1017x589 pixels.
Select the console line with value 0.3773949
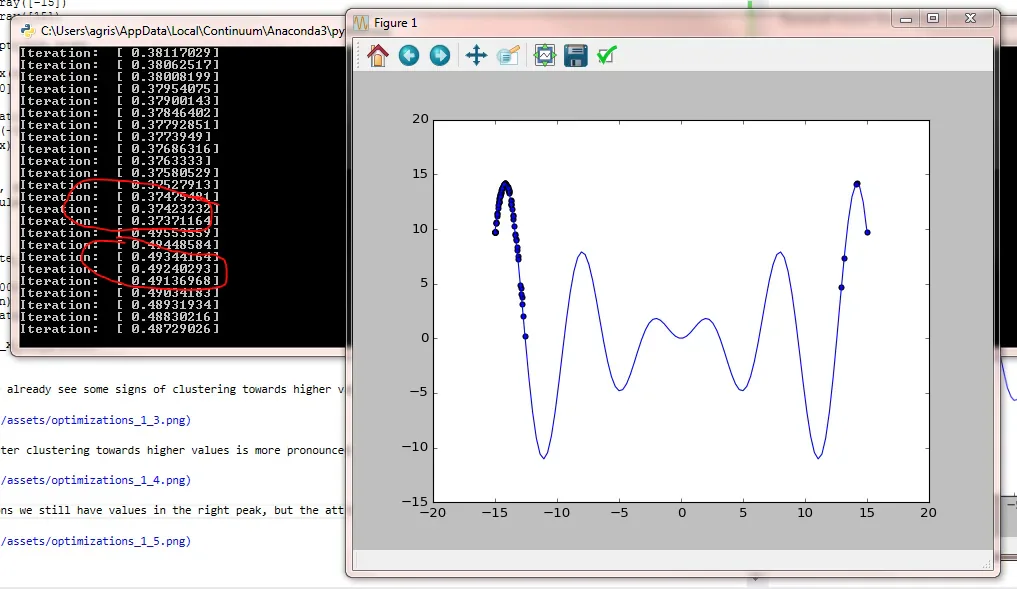coord(115,137)
